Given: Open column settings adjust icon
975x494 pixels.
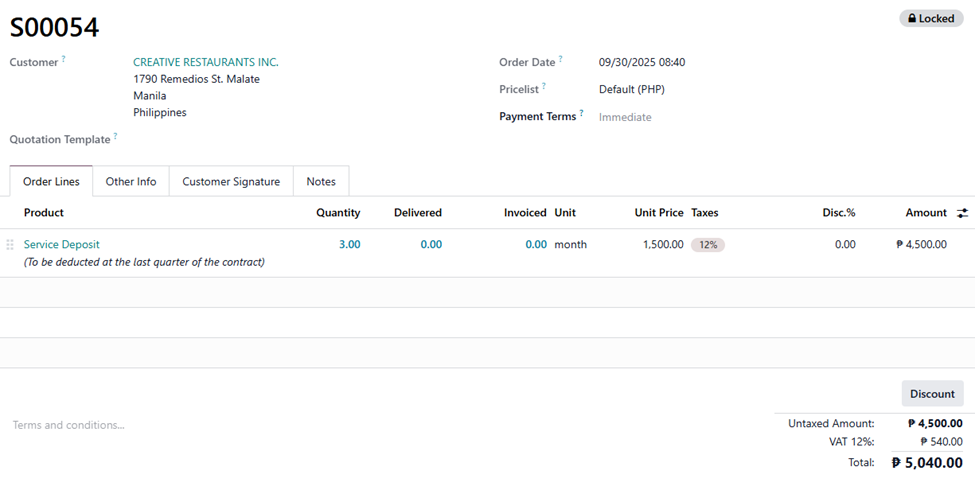Looking at the screenshot, I should [962, 213].
